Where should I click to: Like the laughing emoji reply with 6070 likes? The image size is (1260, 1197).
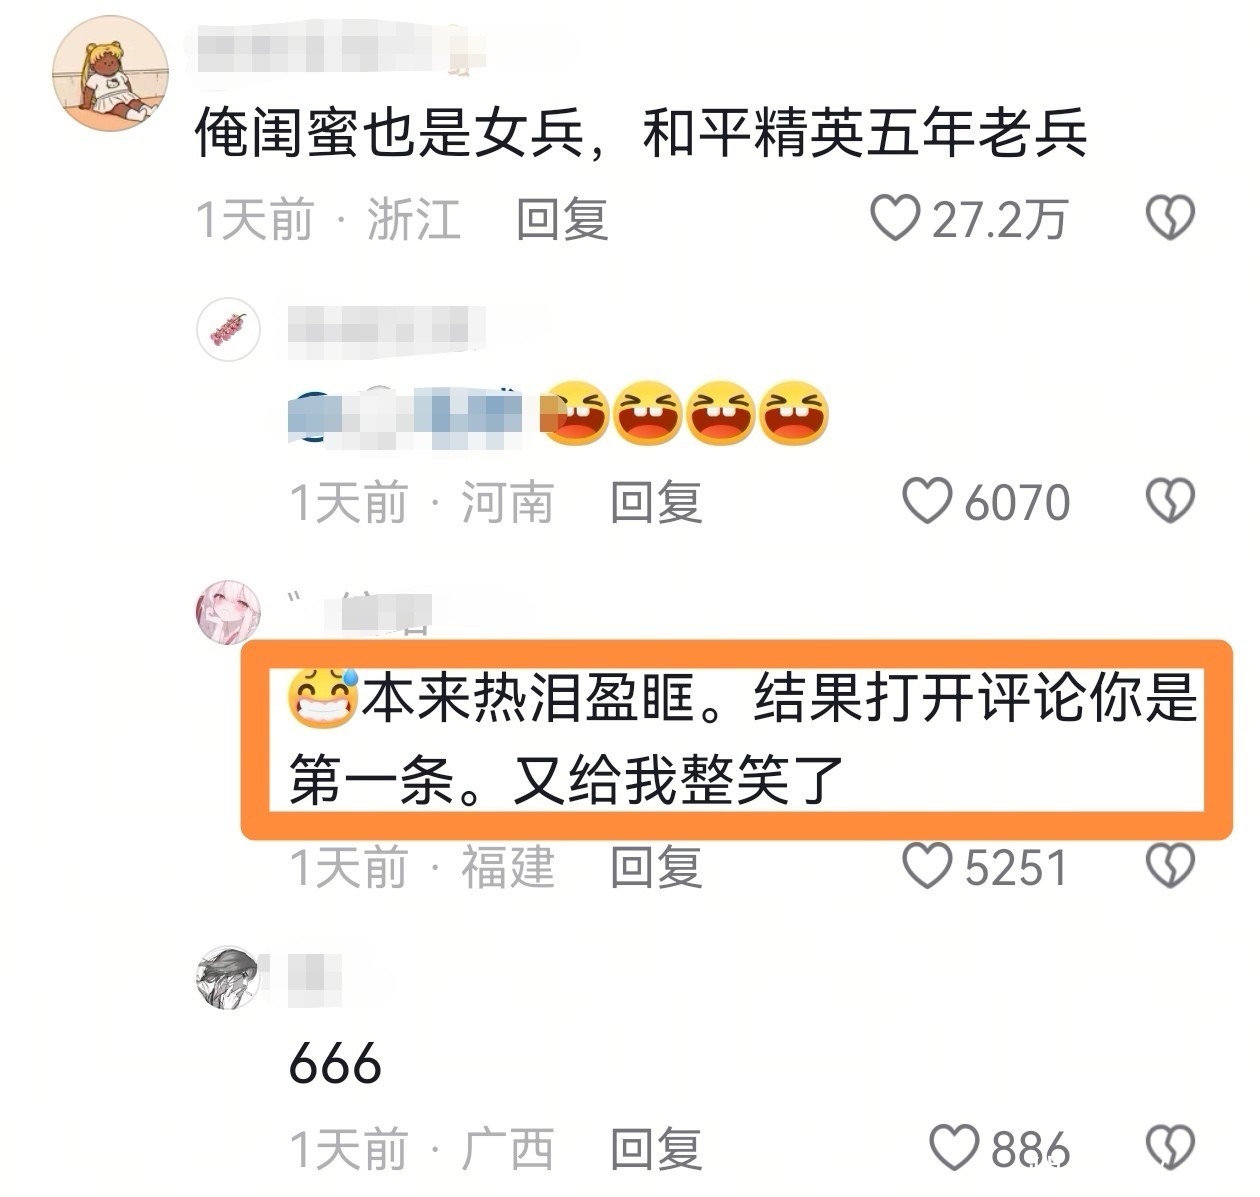[927, 501]
